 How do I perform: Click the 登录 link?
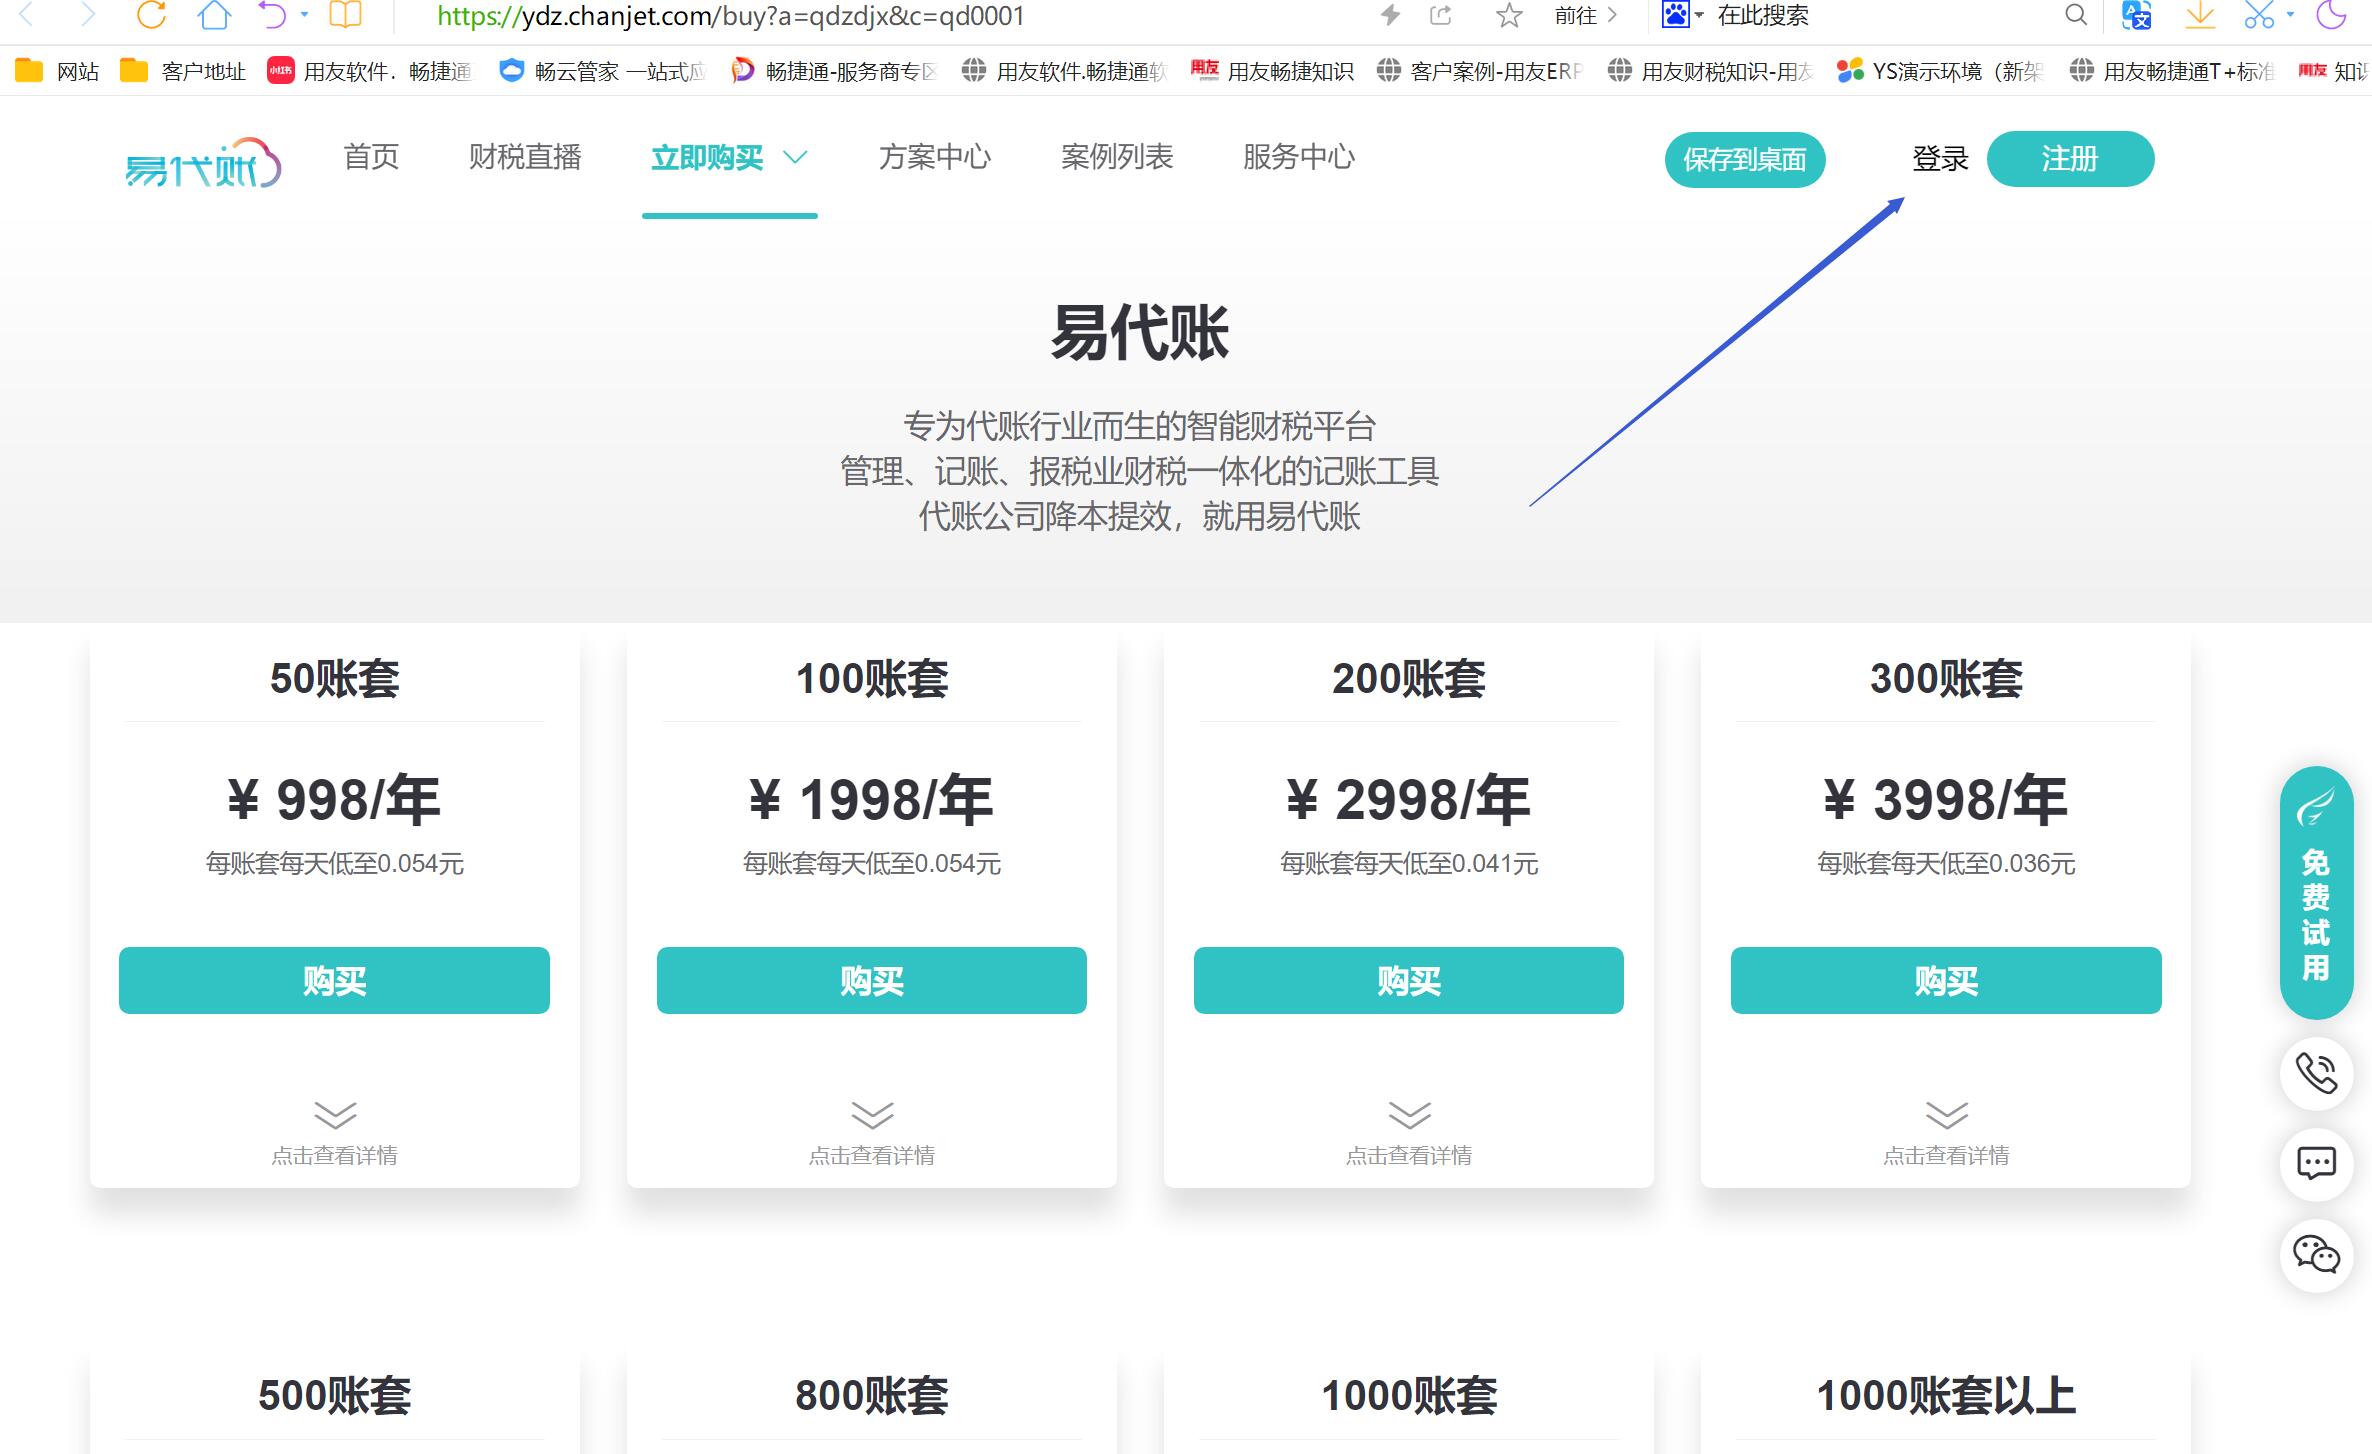click(1939, 159)
